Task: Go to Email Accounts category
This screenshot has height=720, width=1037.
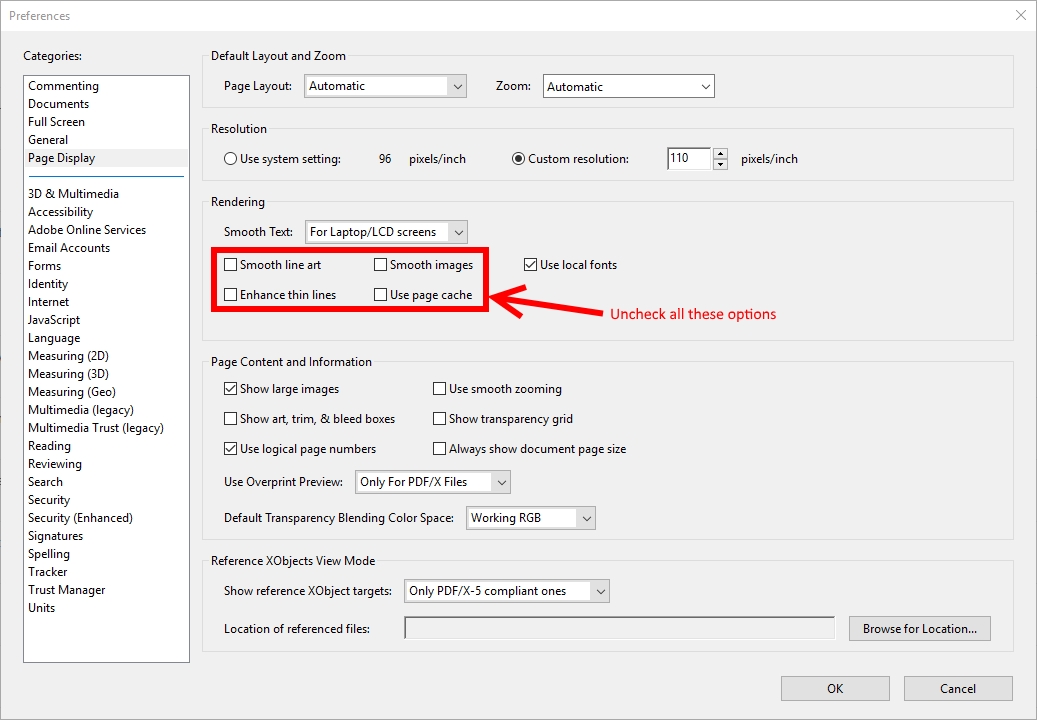Action: (69, 248)
